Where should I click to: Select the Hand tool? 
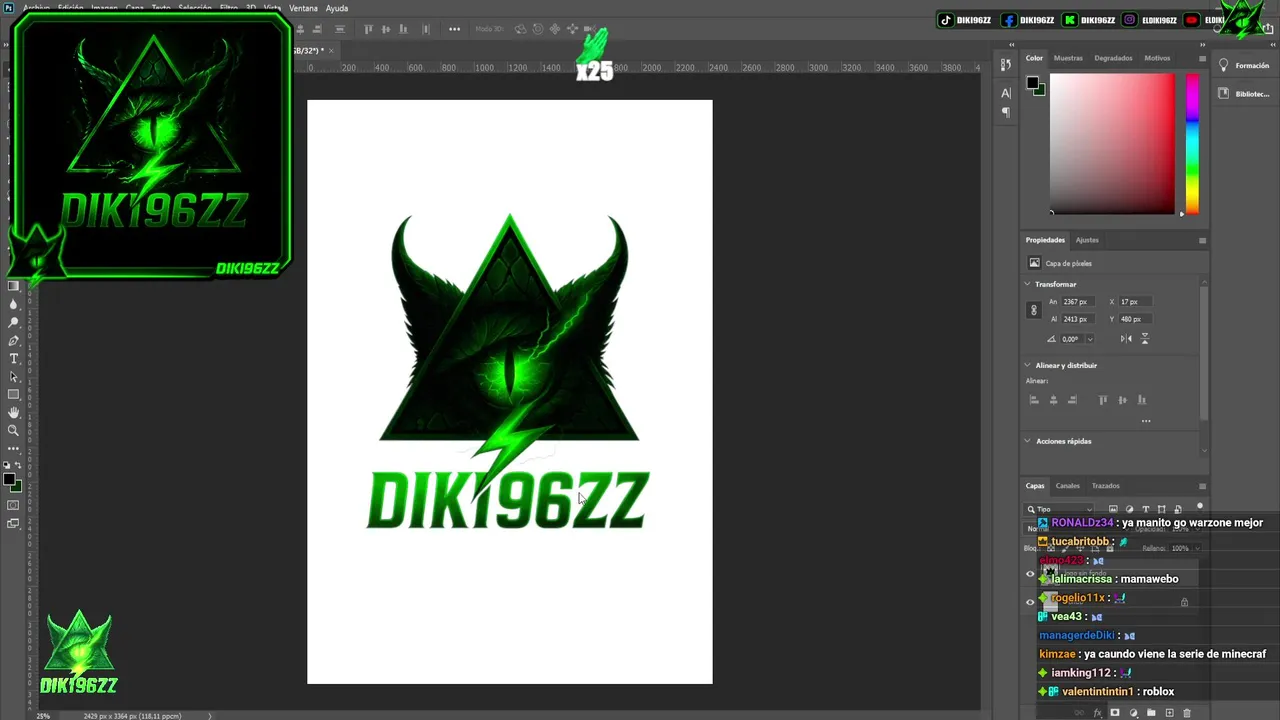(x=14, y=412)
